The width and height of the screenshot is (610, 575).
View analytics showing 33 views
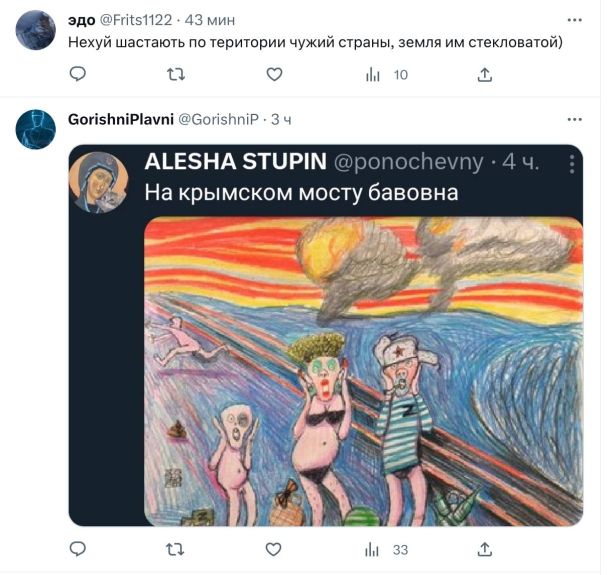click(386, 550)
